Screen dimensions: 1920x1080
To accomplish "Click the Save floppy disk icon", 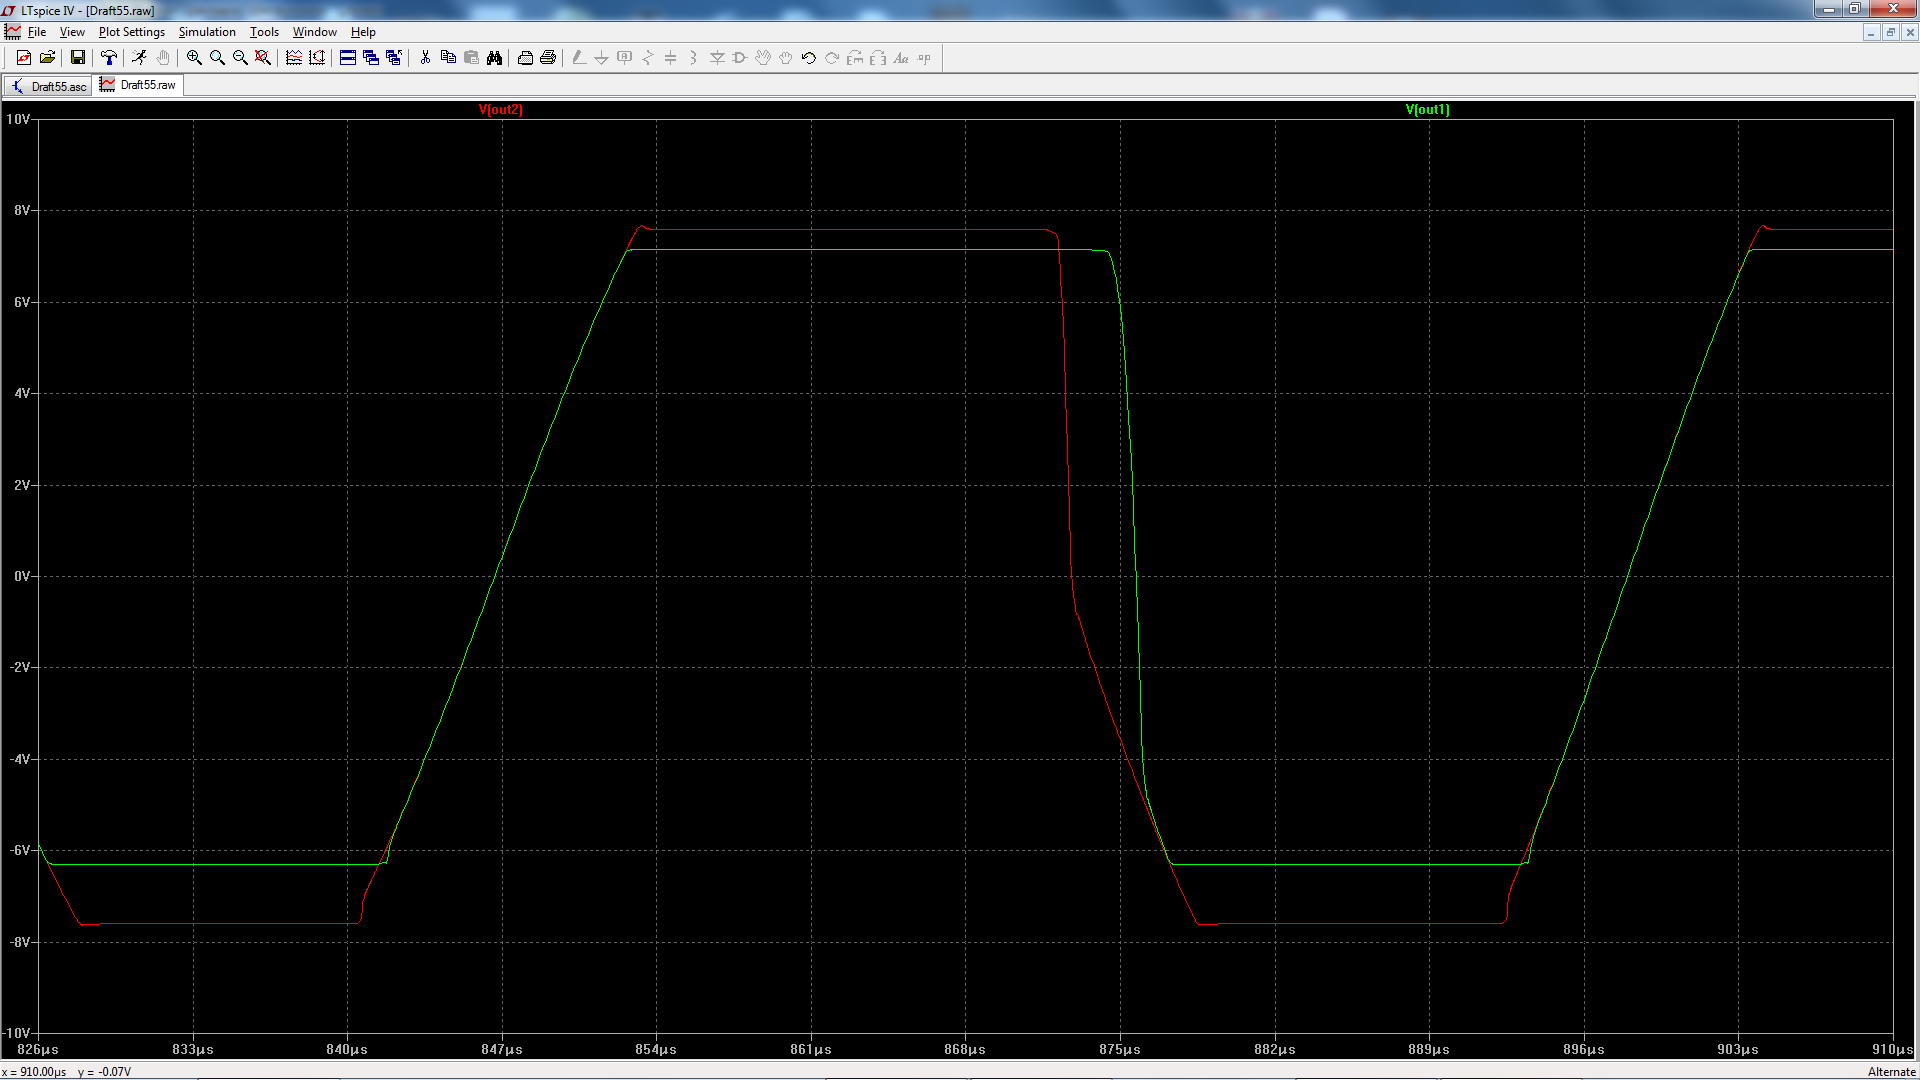I will click(x=77, y=58).
